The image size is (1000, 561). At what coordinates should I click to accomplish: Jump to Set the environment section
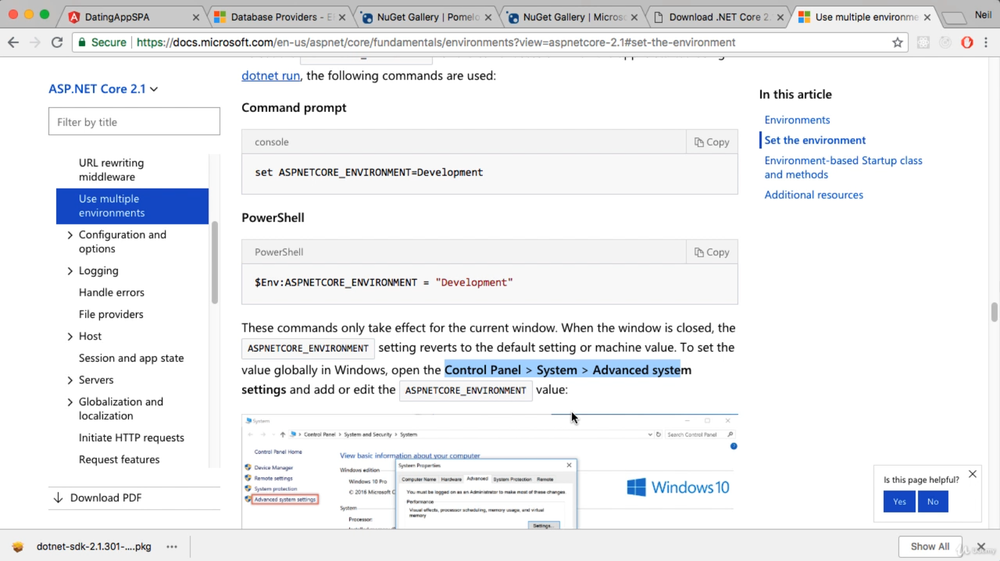click(x=814, y=140)
